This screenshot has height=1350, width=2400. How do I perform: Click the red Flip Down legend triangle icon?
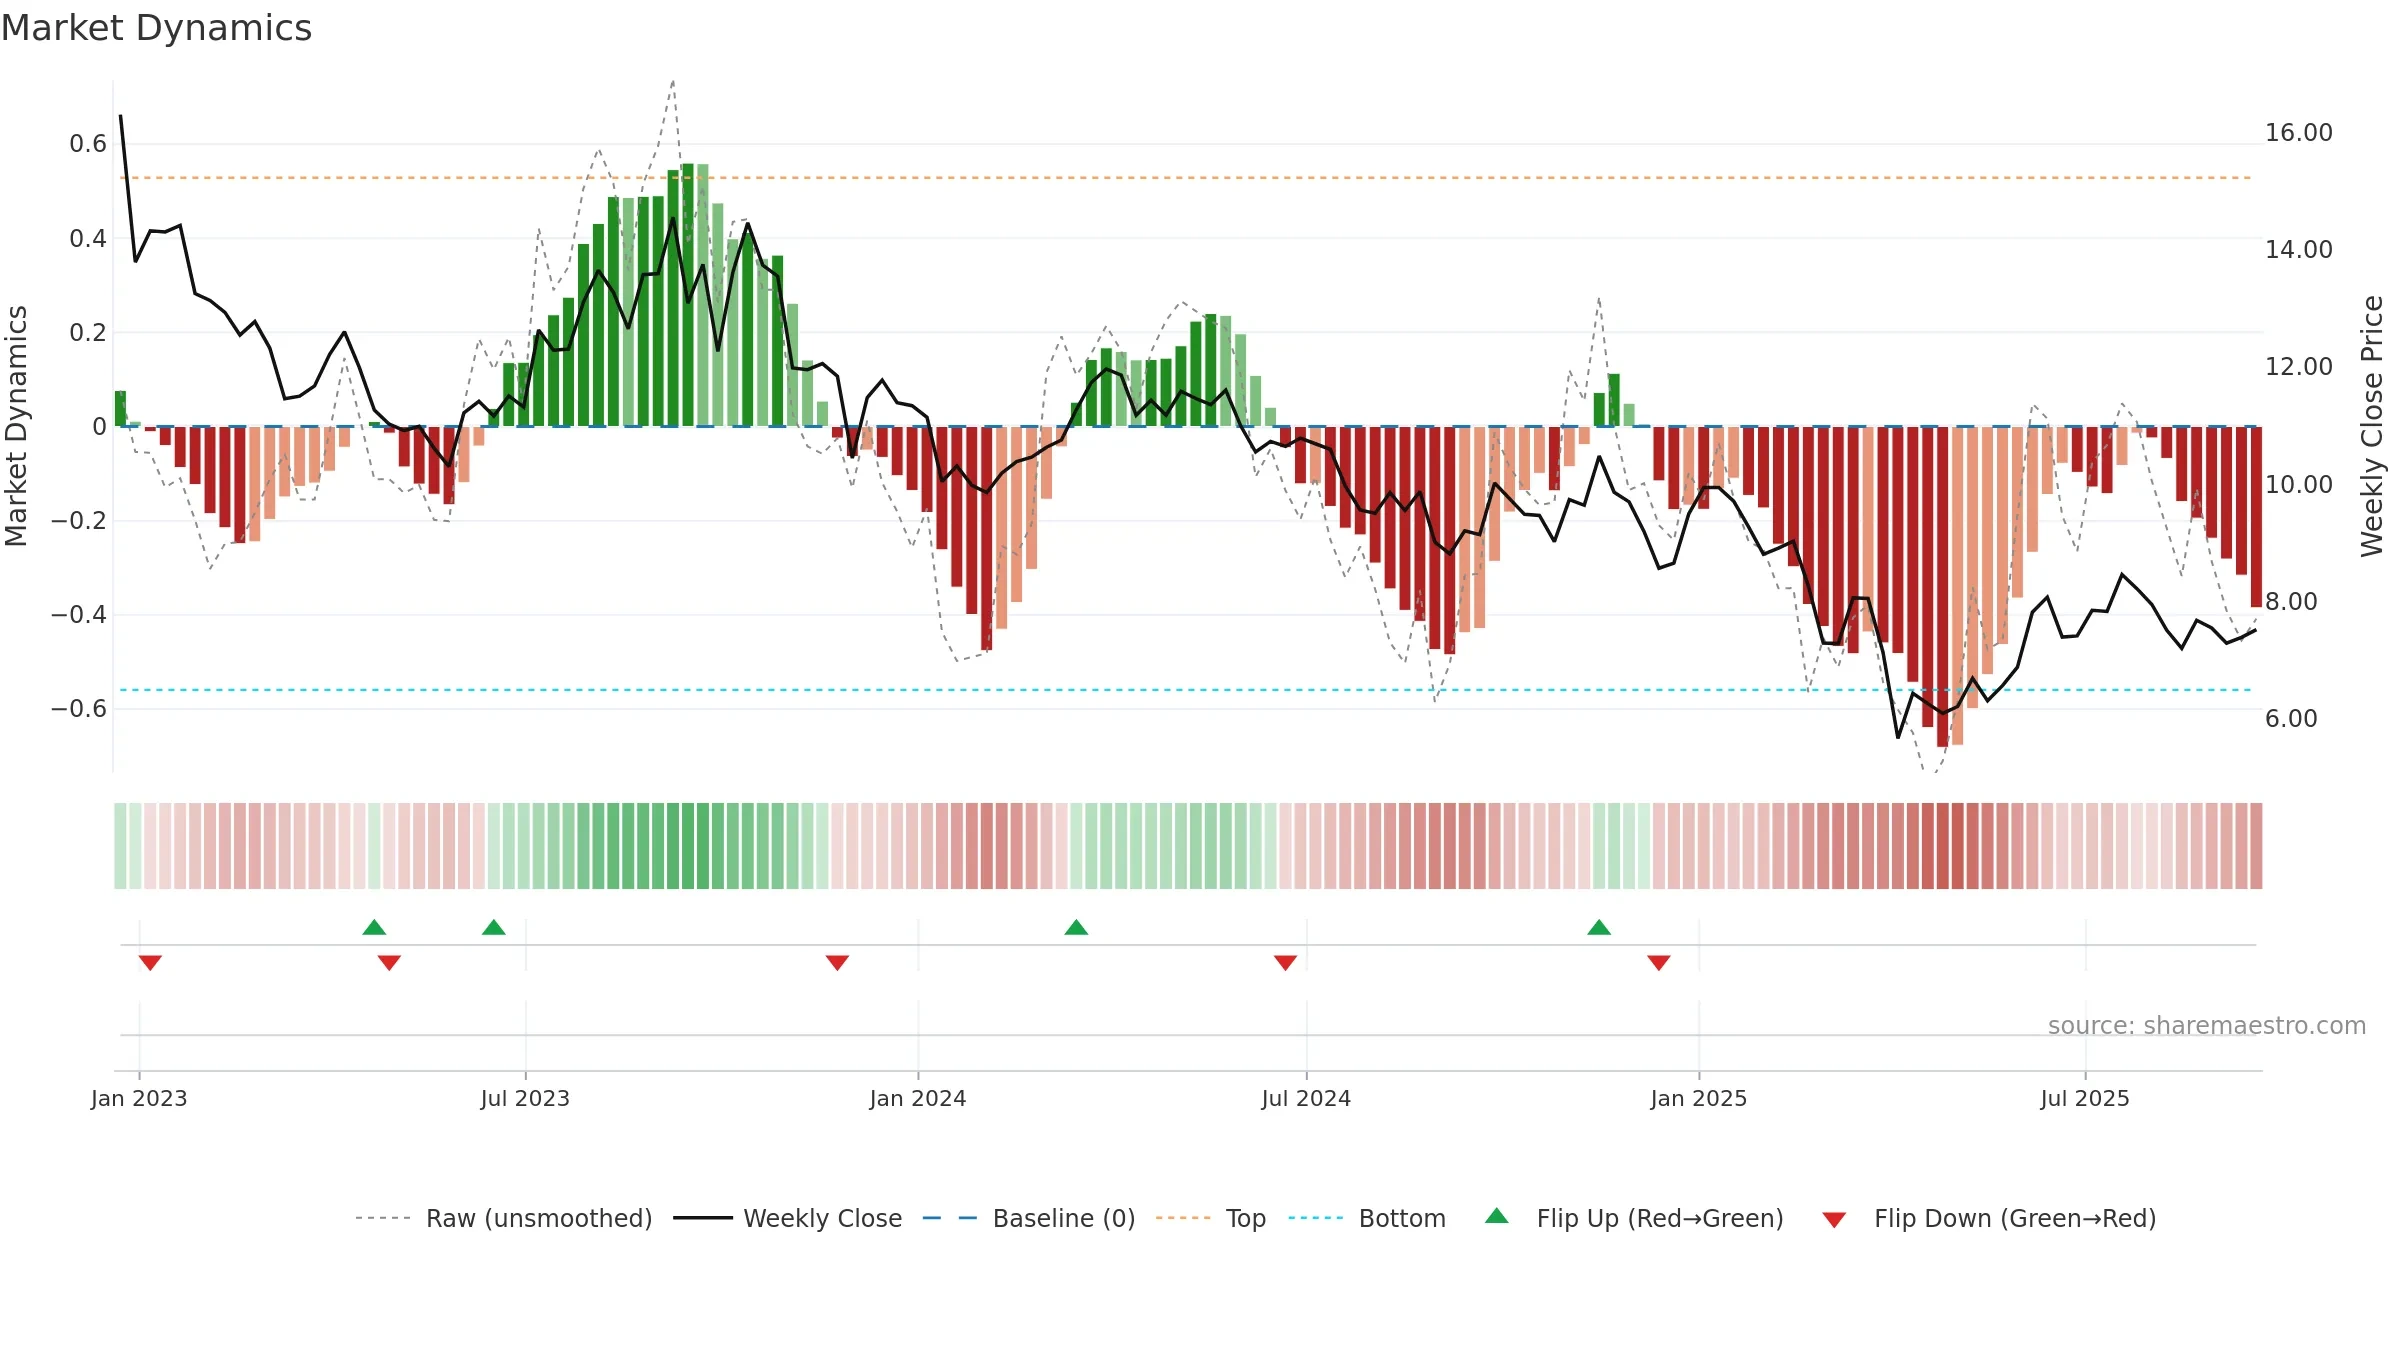[1834, 1220]
